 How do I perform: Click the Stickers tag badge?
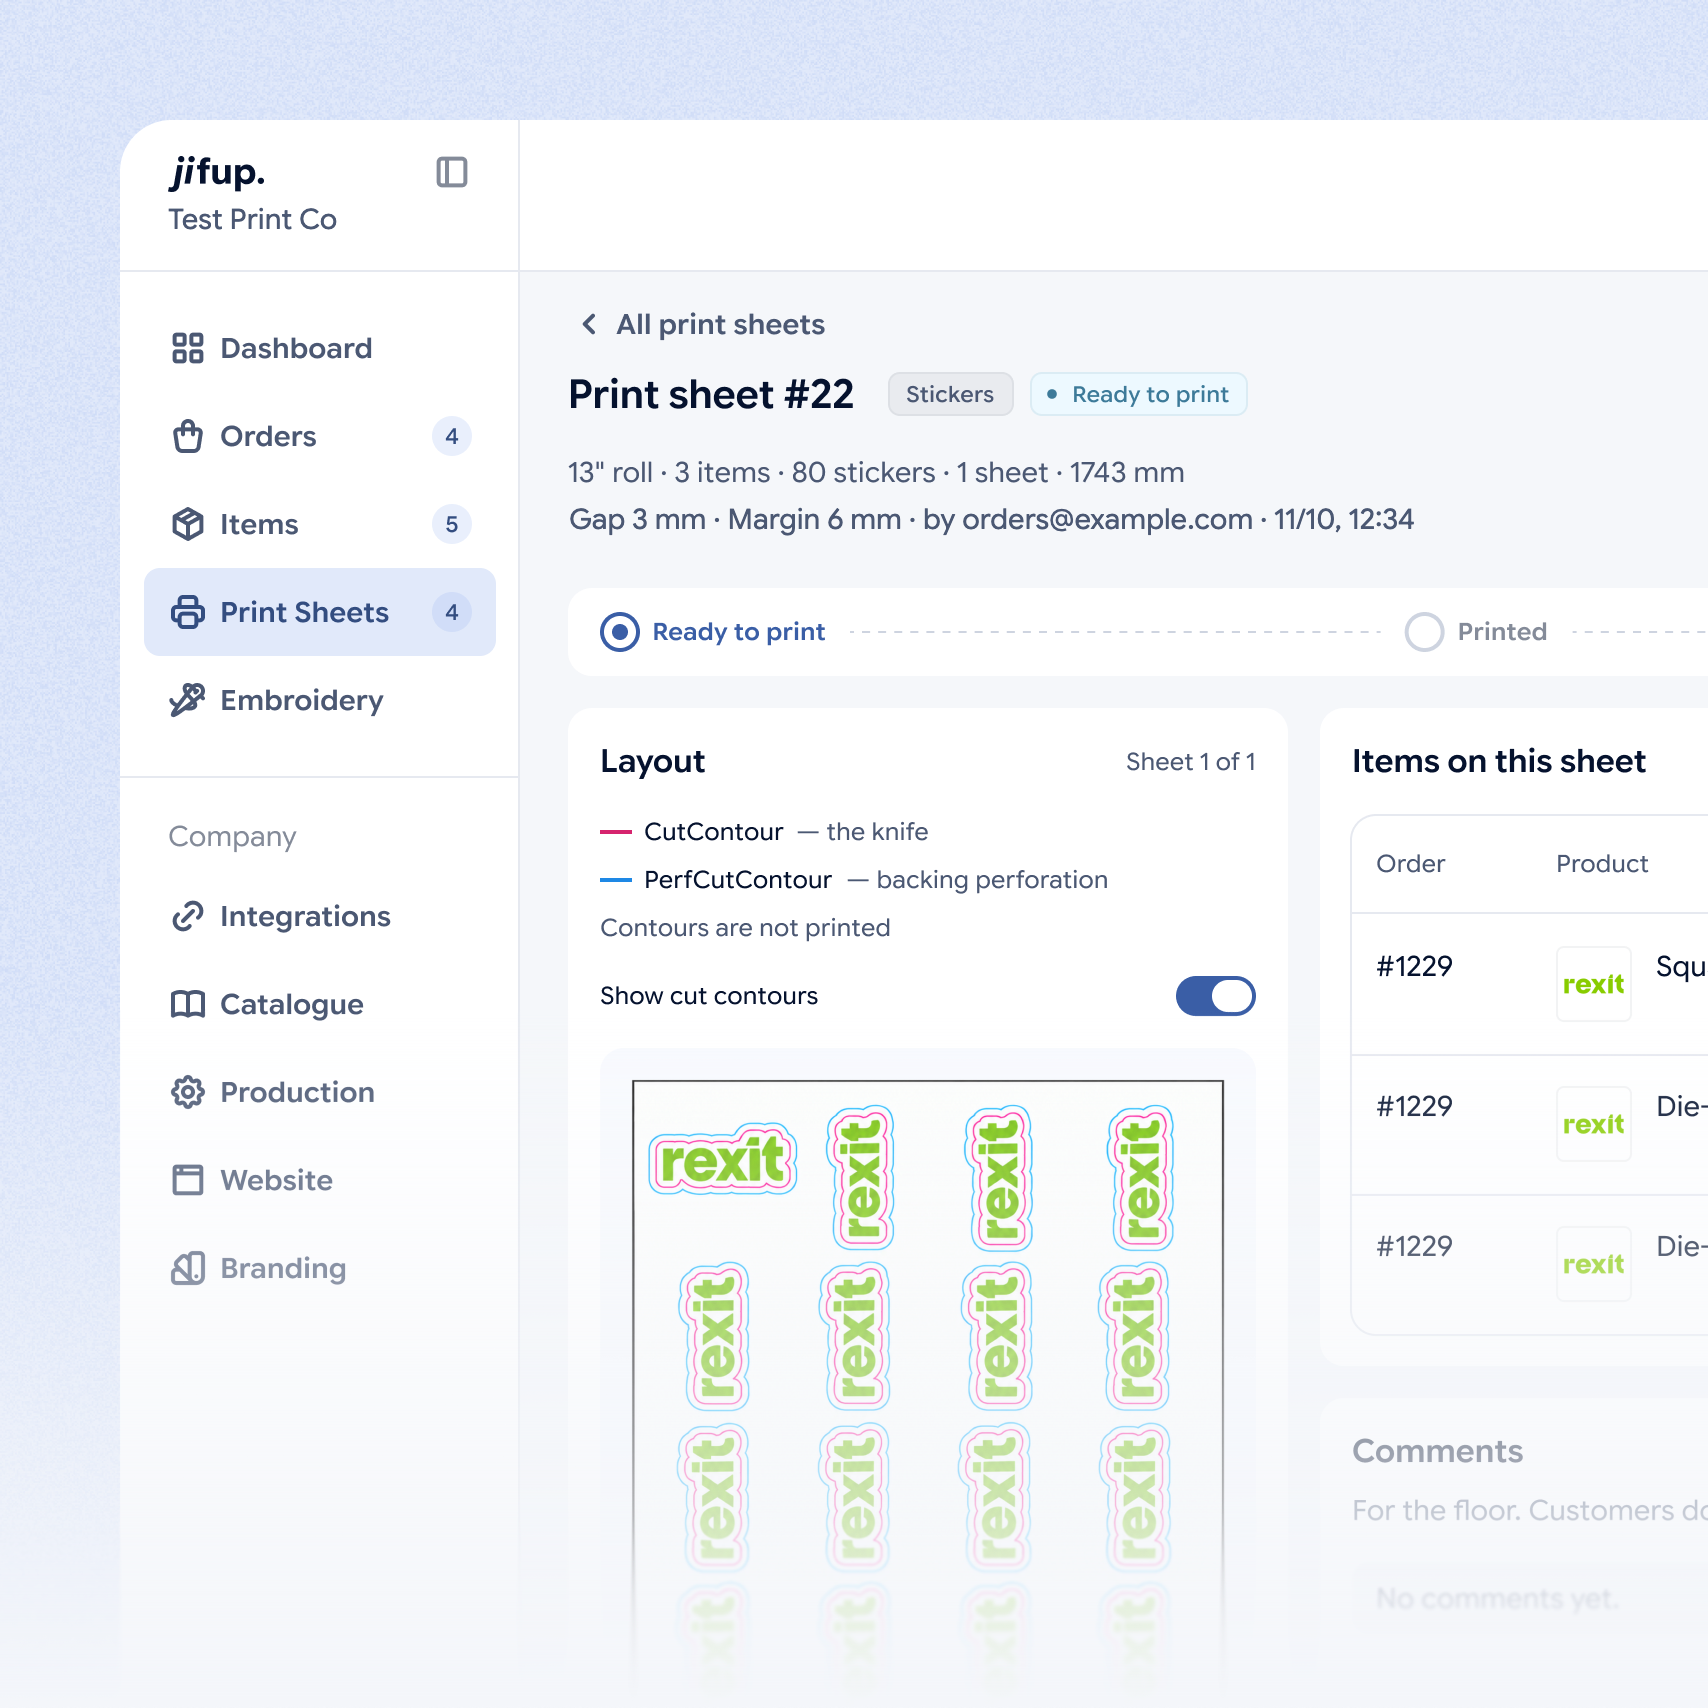[950, 394]
